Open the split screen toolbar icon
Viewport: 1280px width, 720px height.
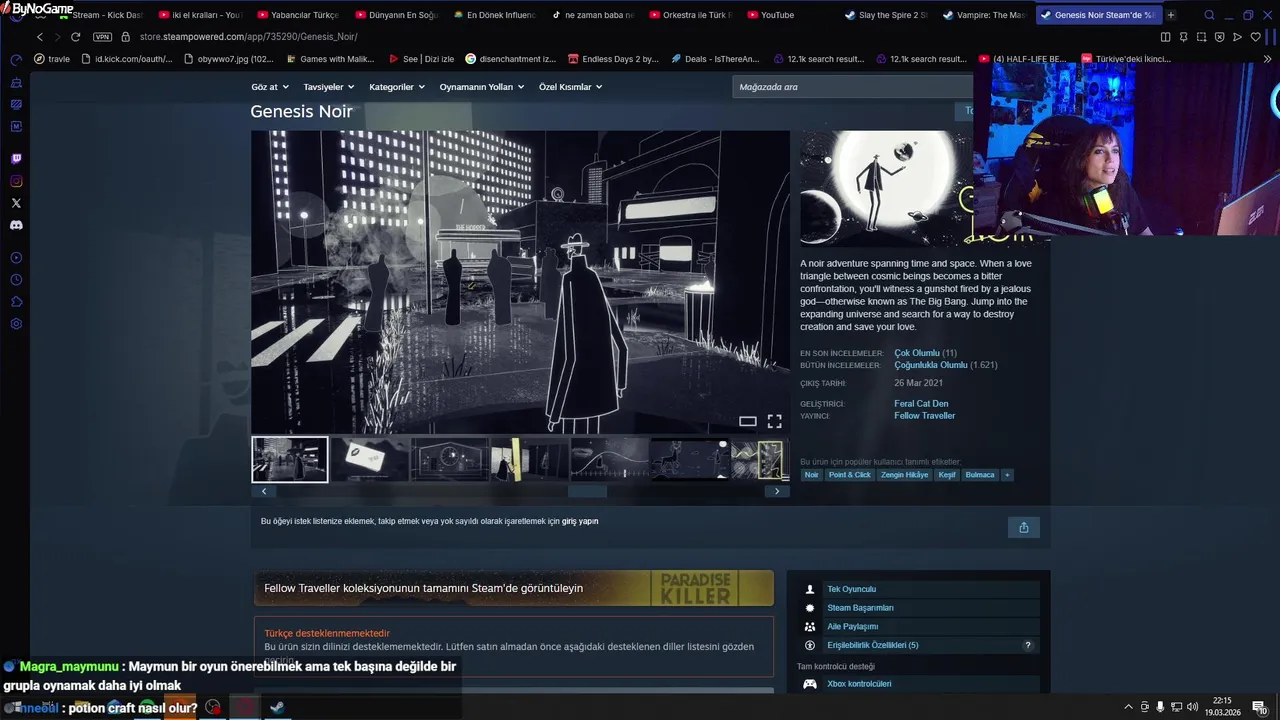(x=1165, y=37)
